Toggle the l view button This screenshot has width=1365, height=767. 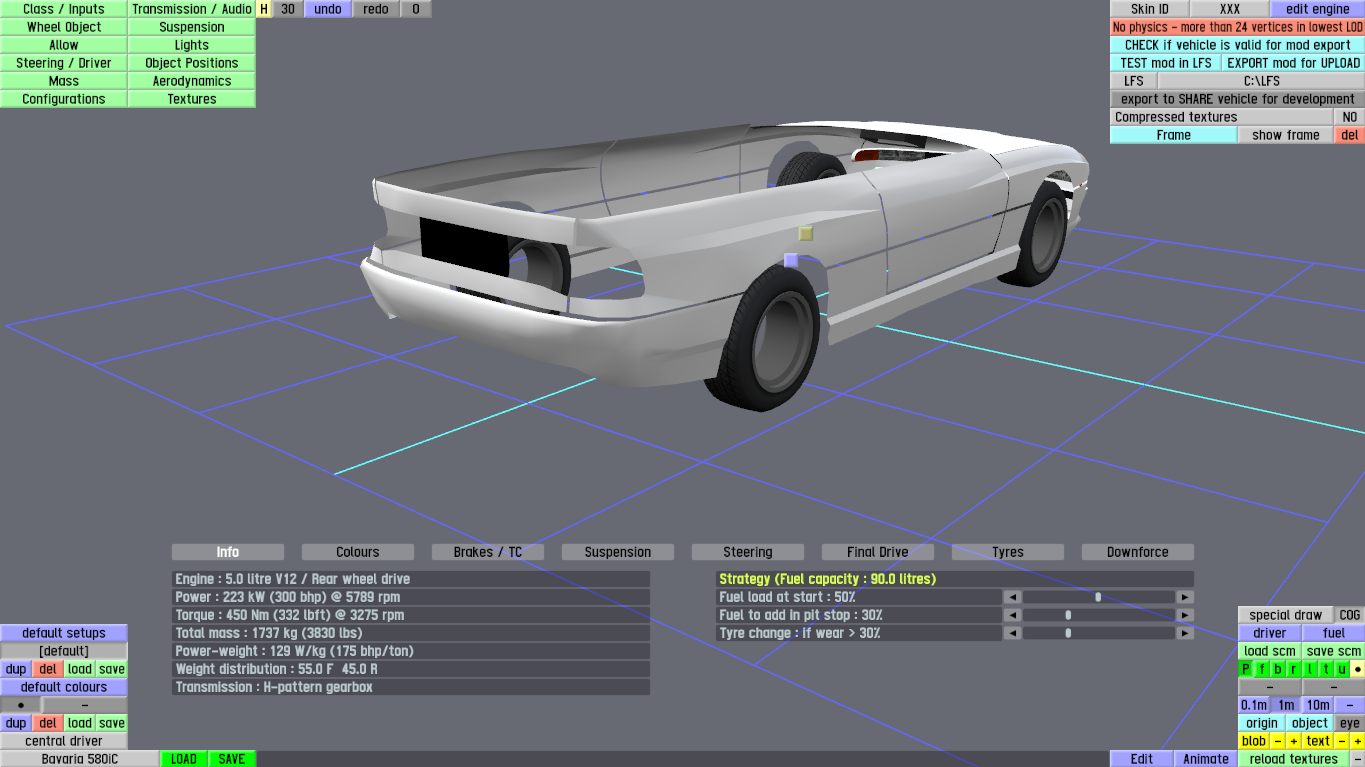[x=1310, y=669]
